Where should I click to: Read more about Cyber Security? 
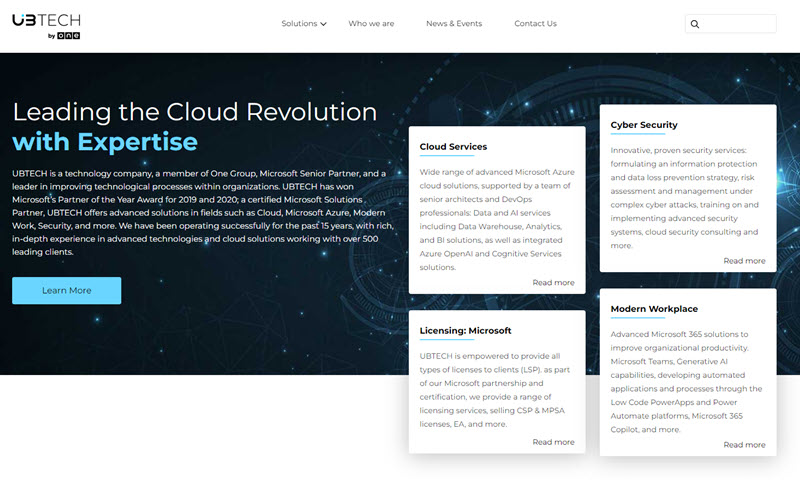[x=744, y=261]
